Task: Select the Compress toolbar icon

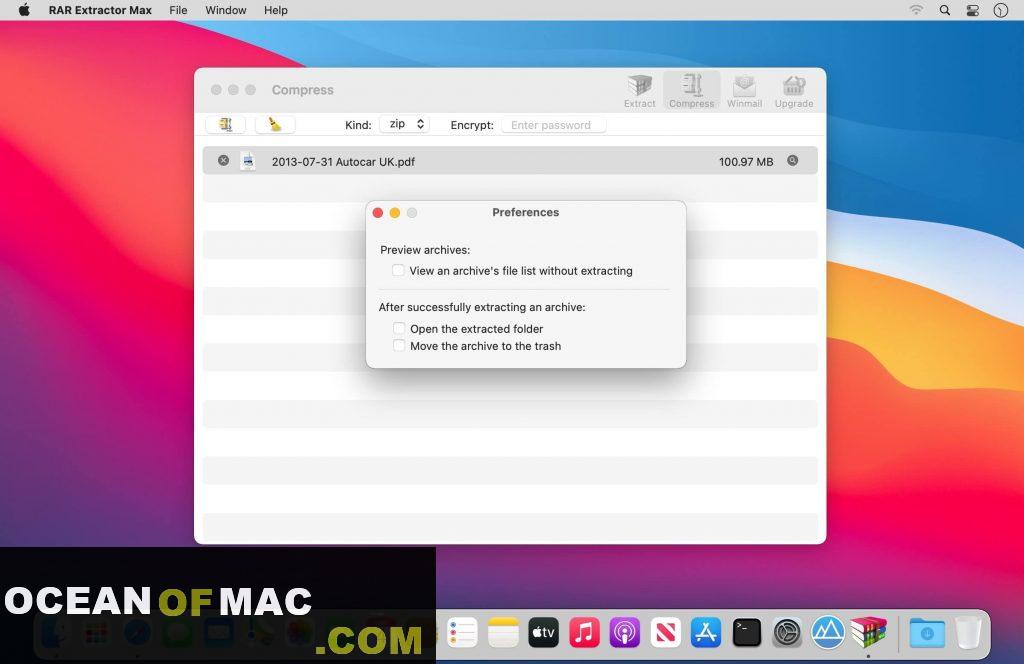Action: [x=692, y=91]
